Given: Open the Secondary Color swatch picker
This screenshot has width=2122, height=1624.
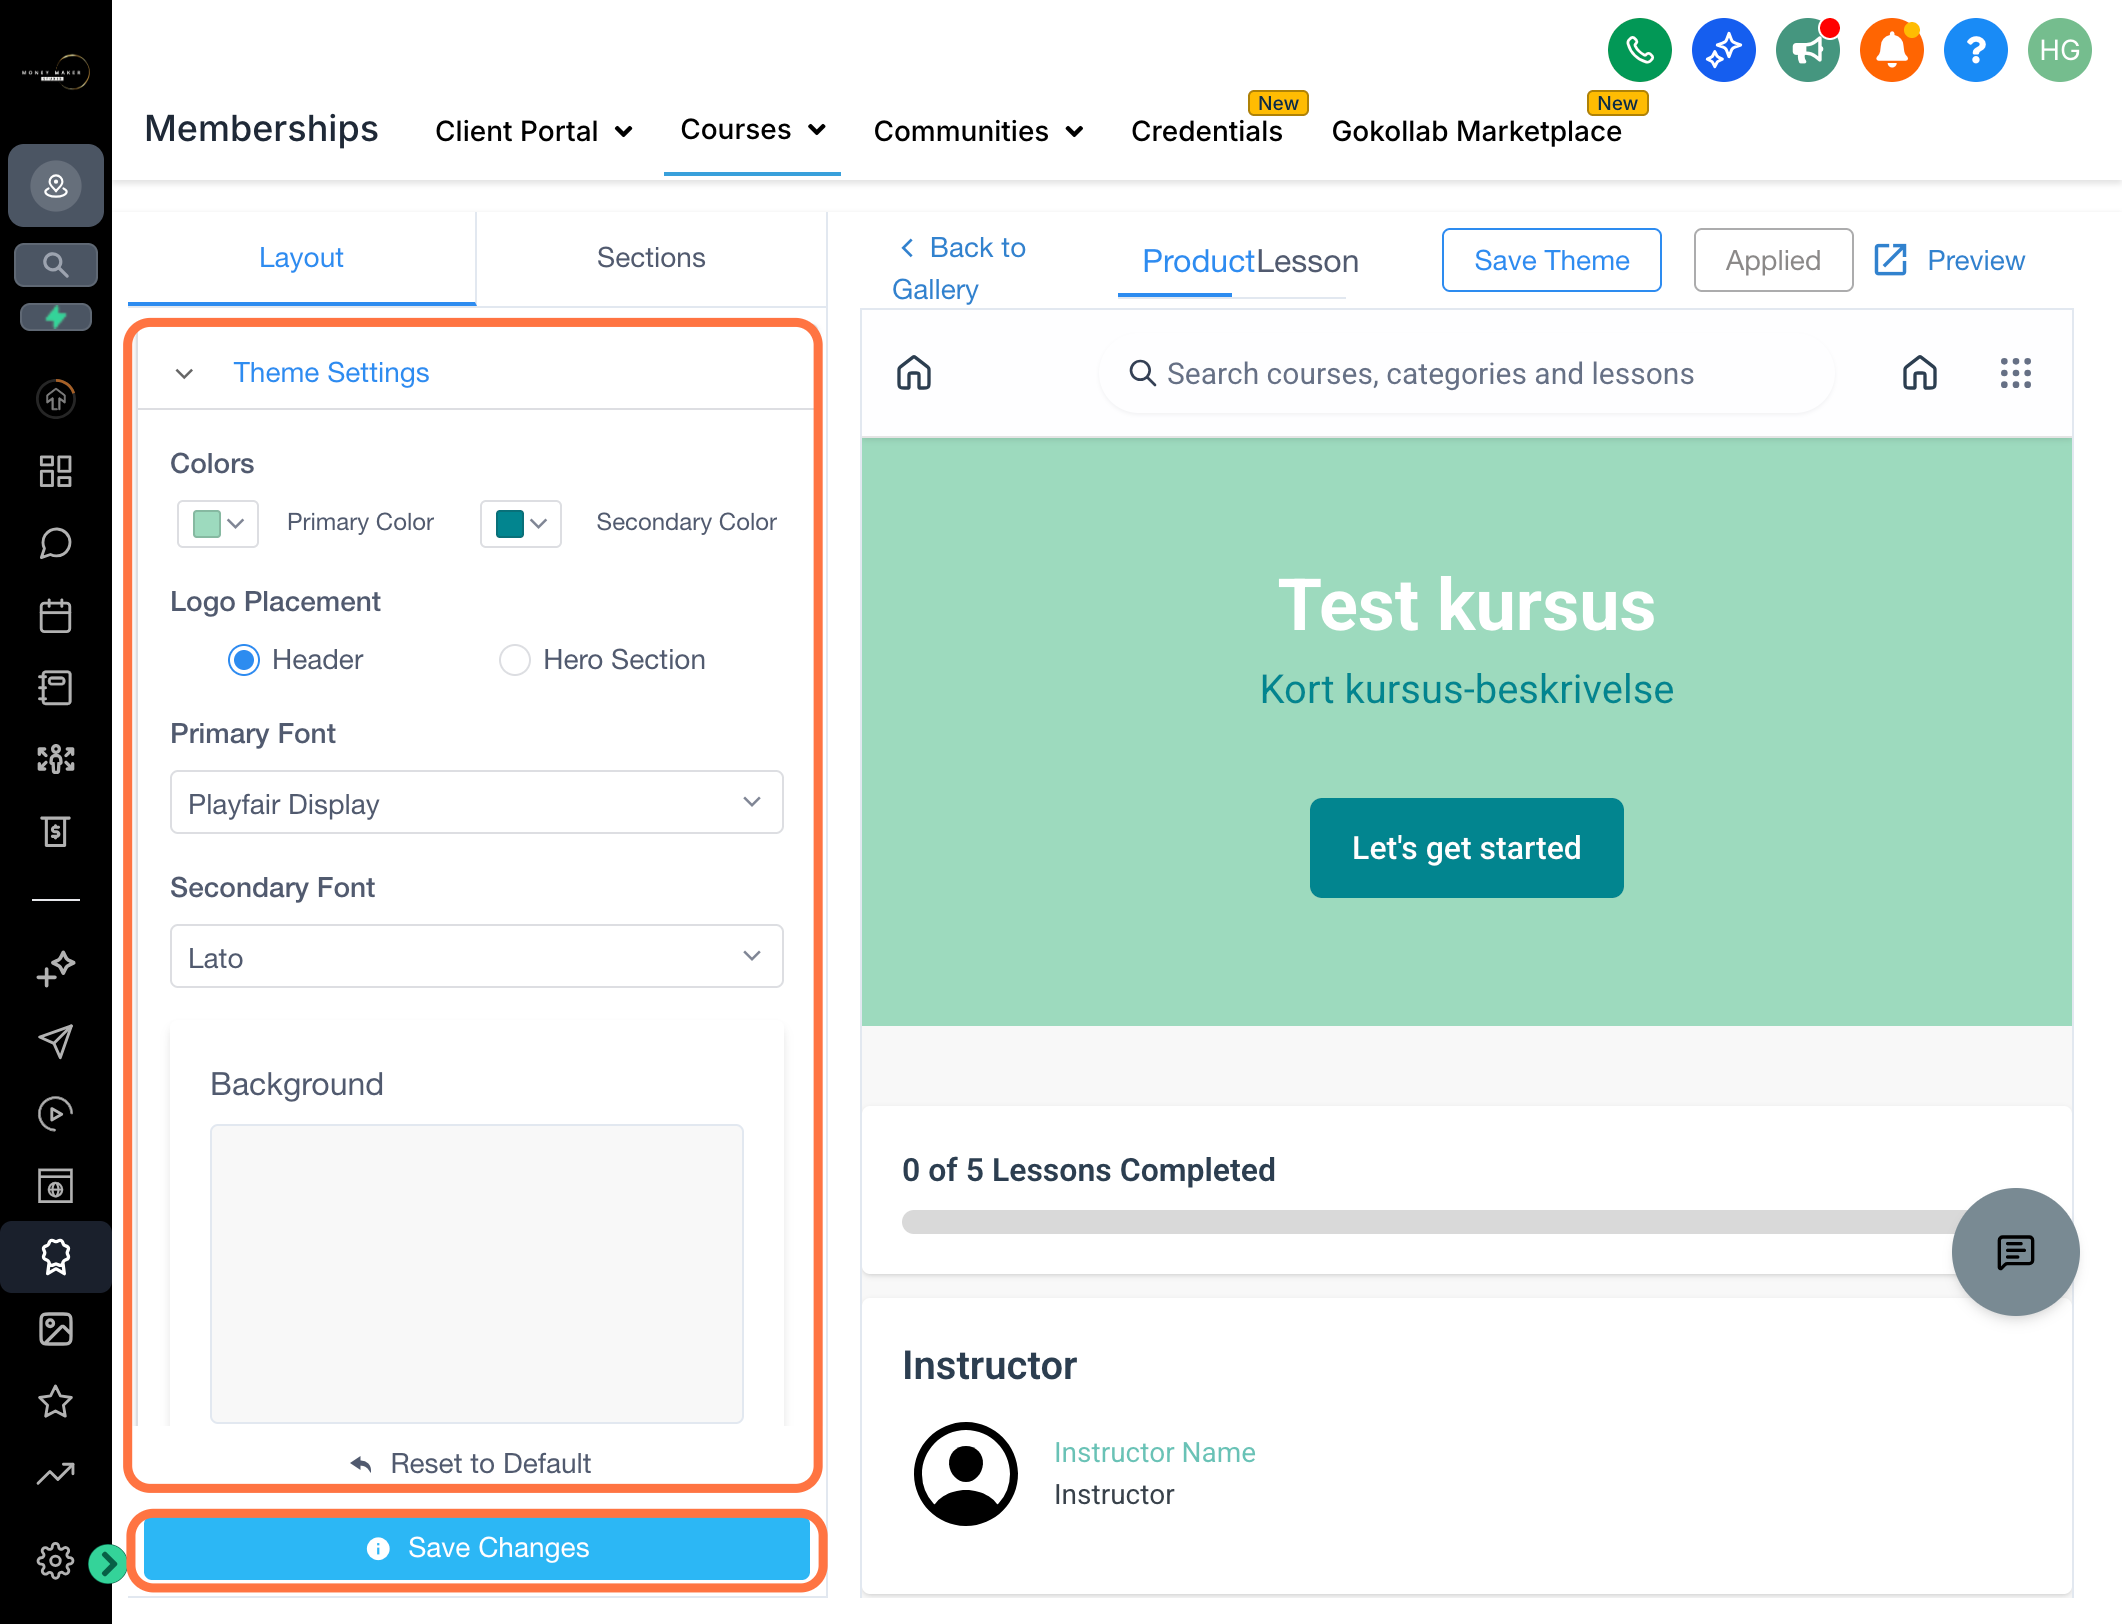Looking at the screenshot, I should pos(521,523).
